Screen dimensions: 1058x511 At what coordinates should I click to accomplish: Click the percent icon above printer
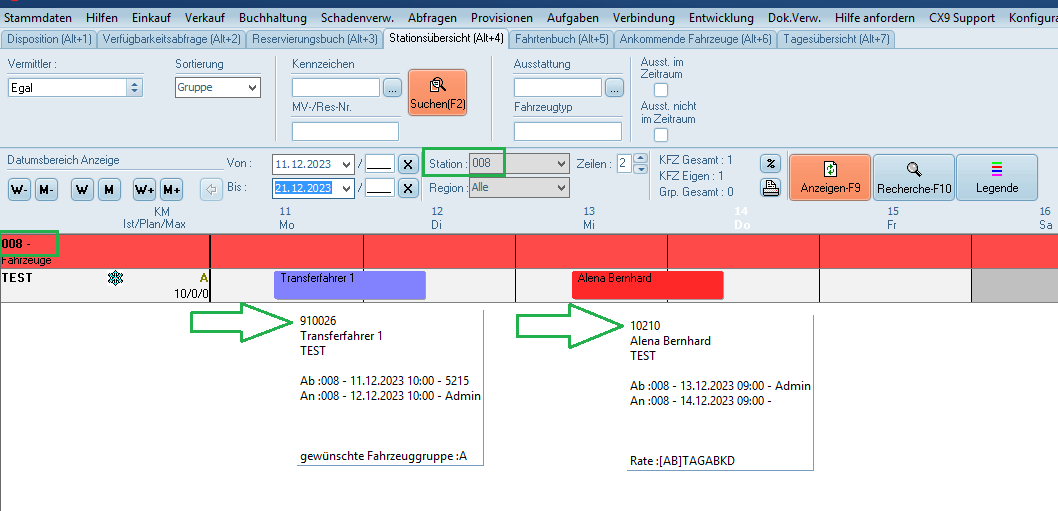(x=770, y=164)
